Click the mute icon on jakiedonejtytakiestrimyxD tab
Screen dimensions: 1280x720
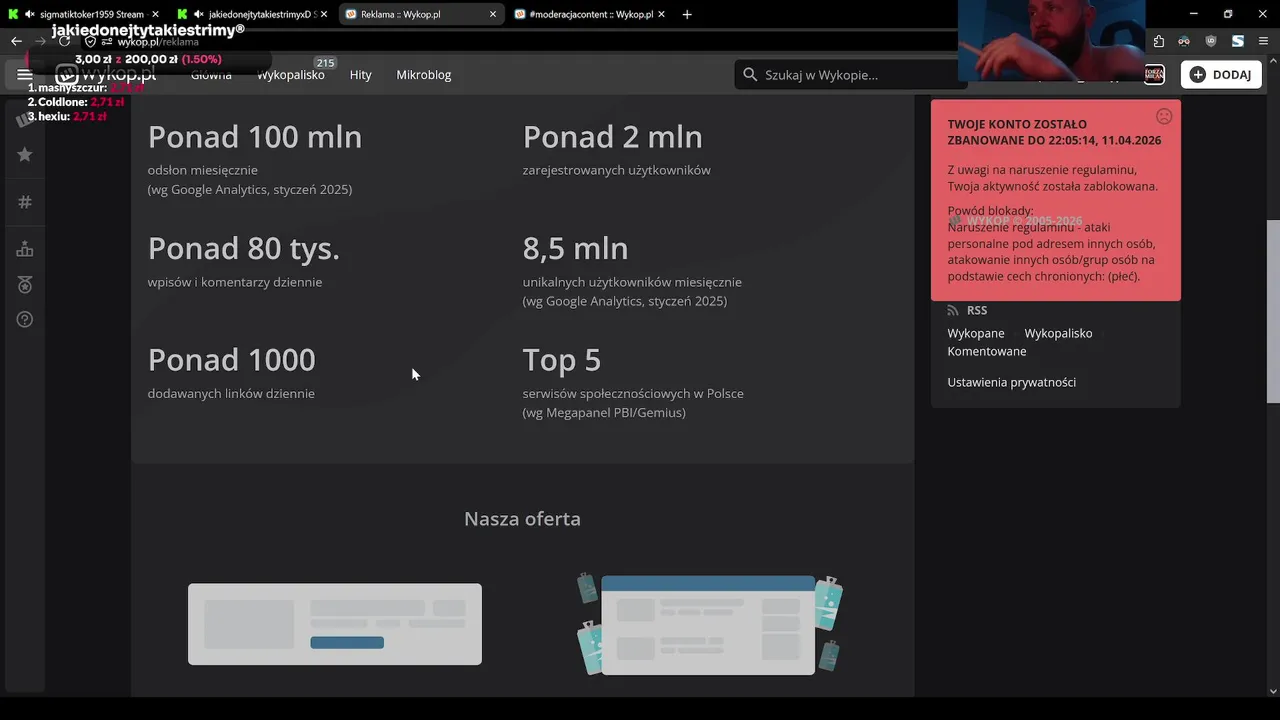point(199,15)
